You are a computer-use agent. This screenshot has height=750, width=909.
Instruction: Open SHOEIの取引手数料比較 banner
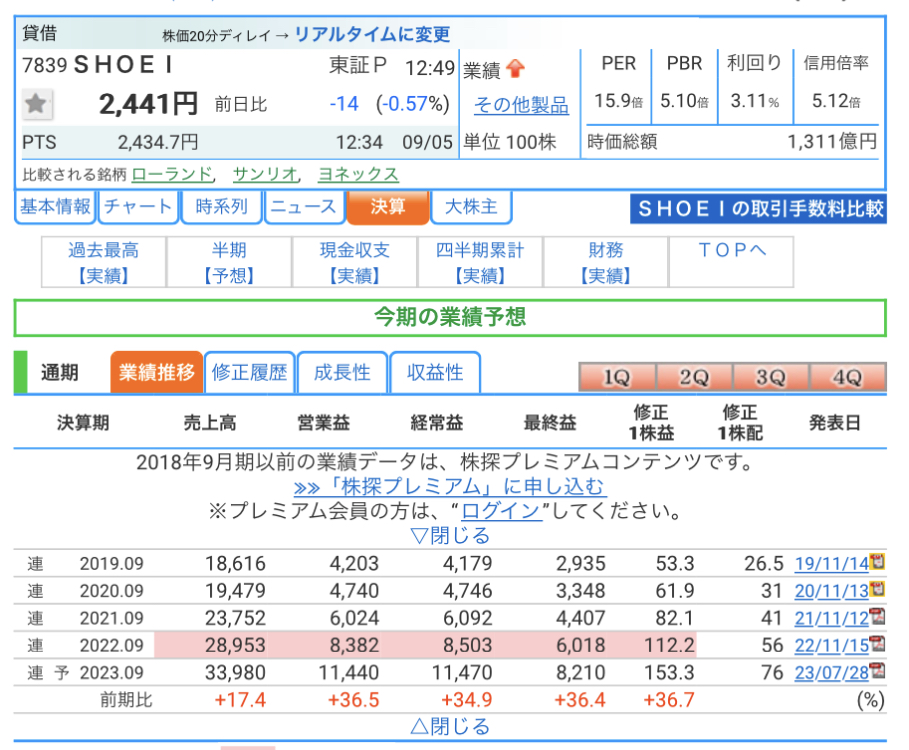[758, 209]
